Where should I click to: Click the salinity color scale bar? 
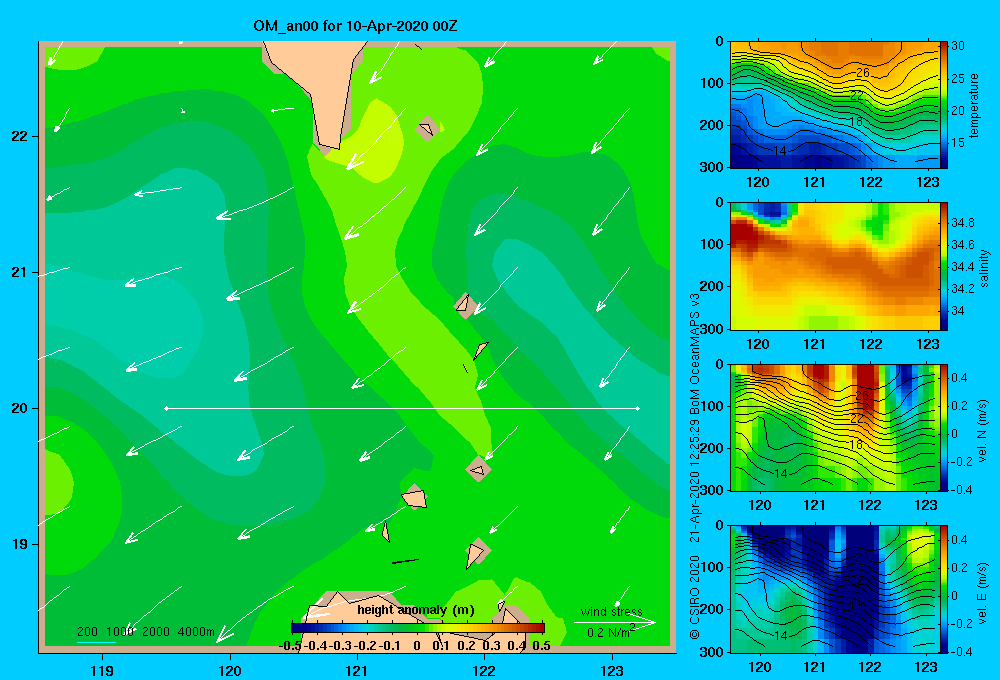(944, 267)
